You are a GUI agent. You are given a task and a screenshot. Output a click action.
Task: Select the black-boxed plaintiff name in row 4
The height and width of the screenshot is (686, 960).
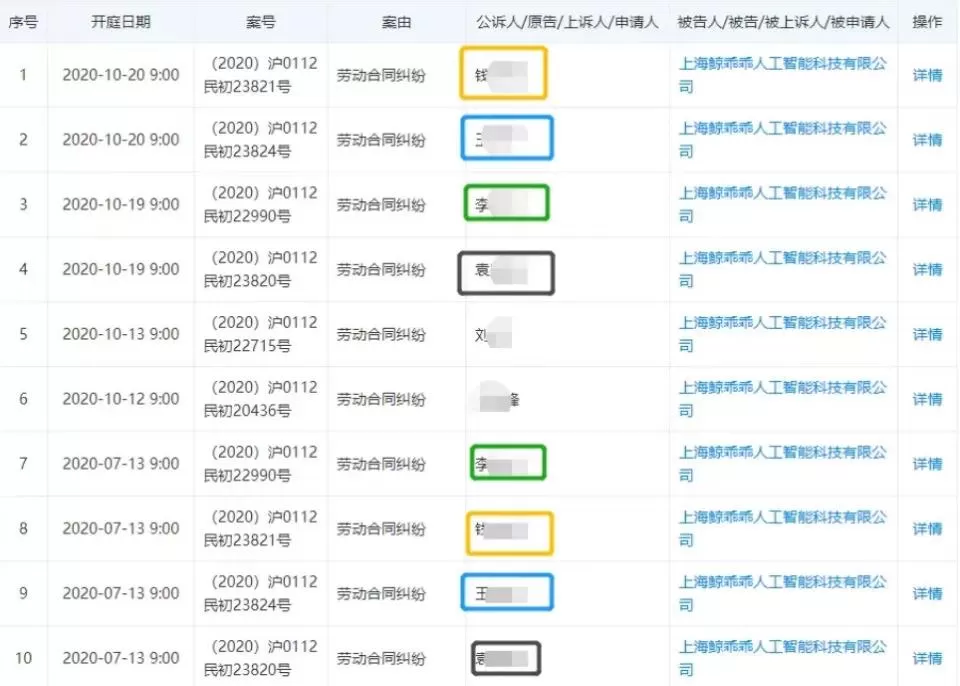click(x=506, y=273)
